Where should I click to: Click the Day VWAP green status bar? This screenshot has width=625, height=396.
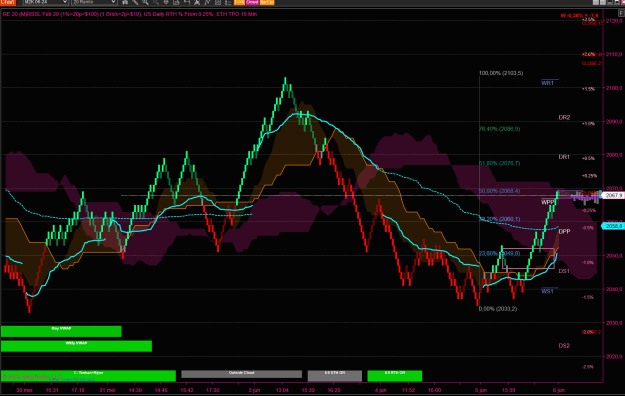pyautogui.click(x=61, y=331)
